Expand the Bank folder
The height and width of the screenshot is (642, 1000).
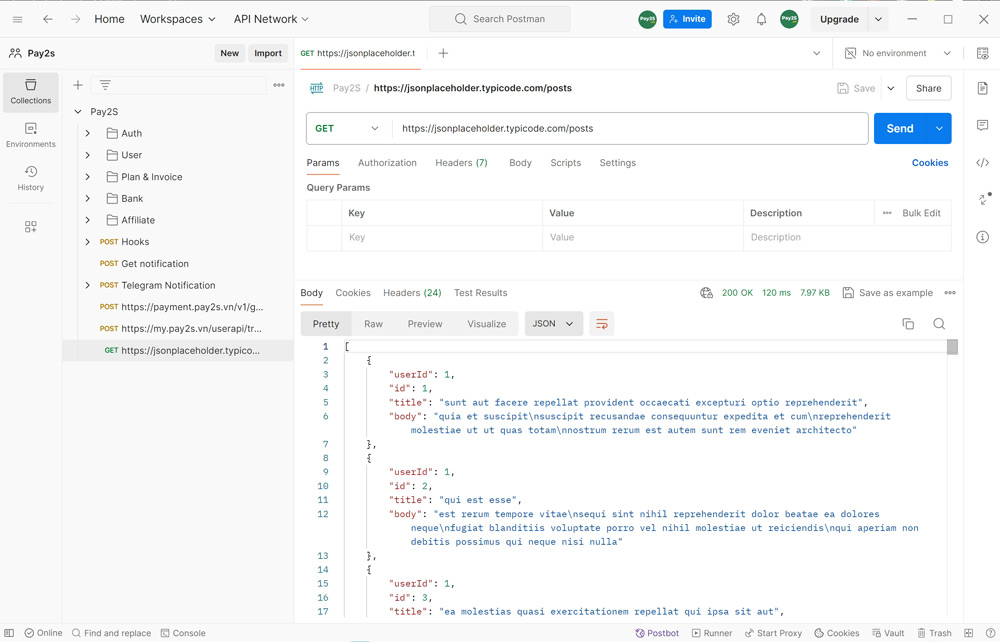pyautogui.click(x=88, y=198)
